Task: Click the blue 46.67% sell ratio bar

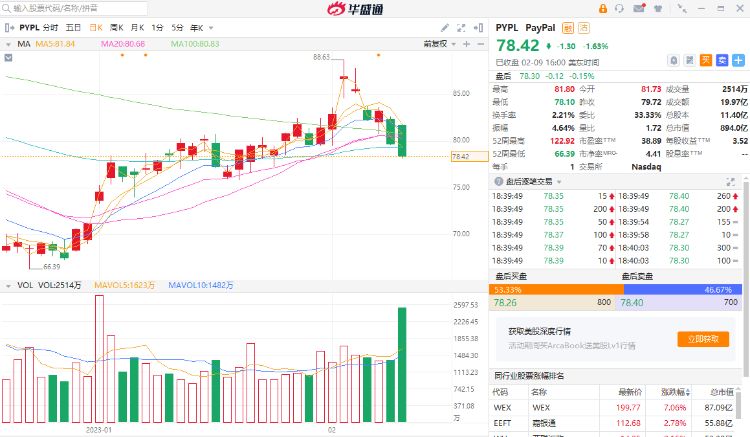Action: 683,290
